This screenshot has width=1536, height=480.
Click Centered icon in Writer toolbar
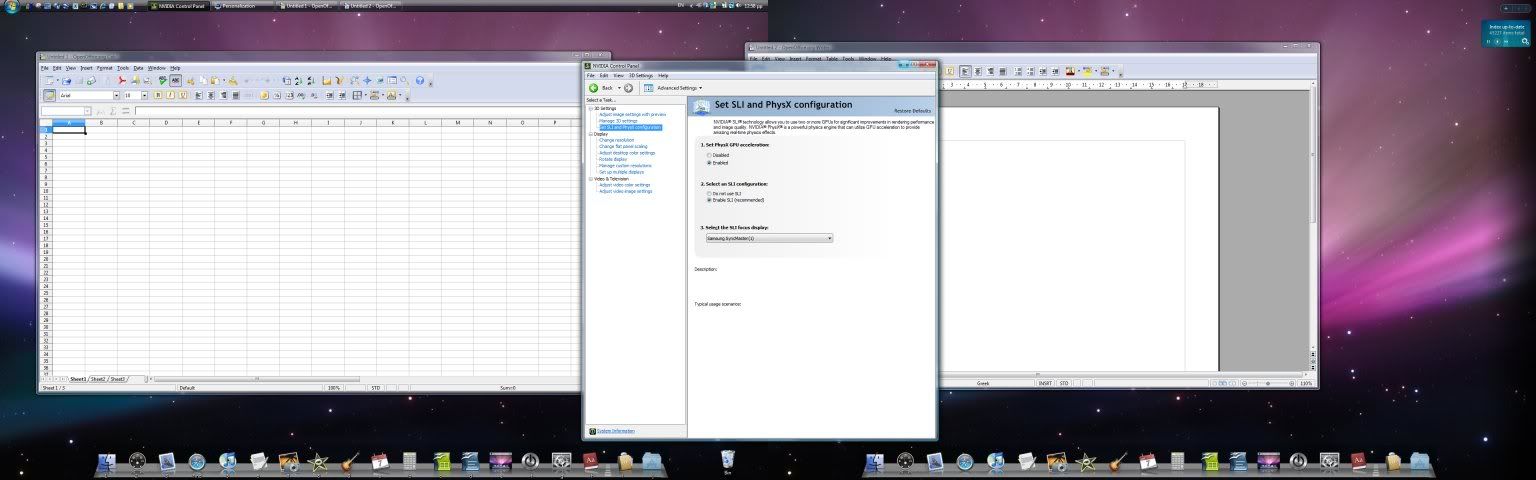977,72
